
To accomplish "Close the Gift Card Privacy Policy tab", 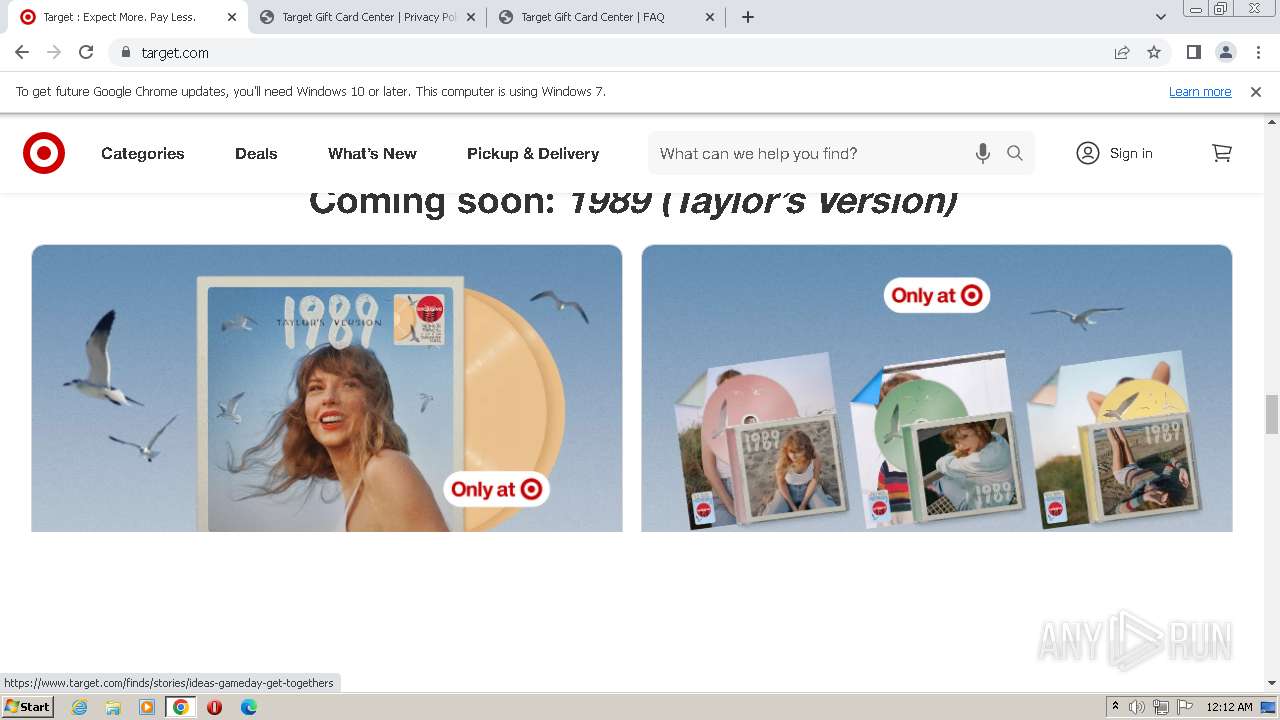I will 471,17.
